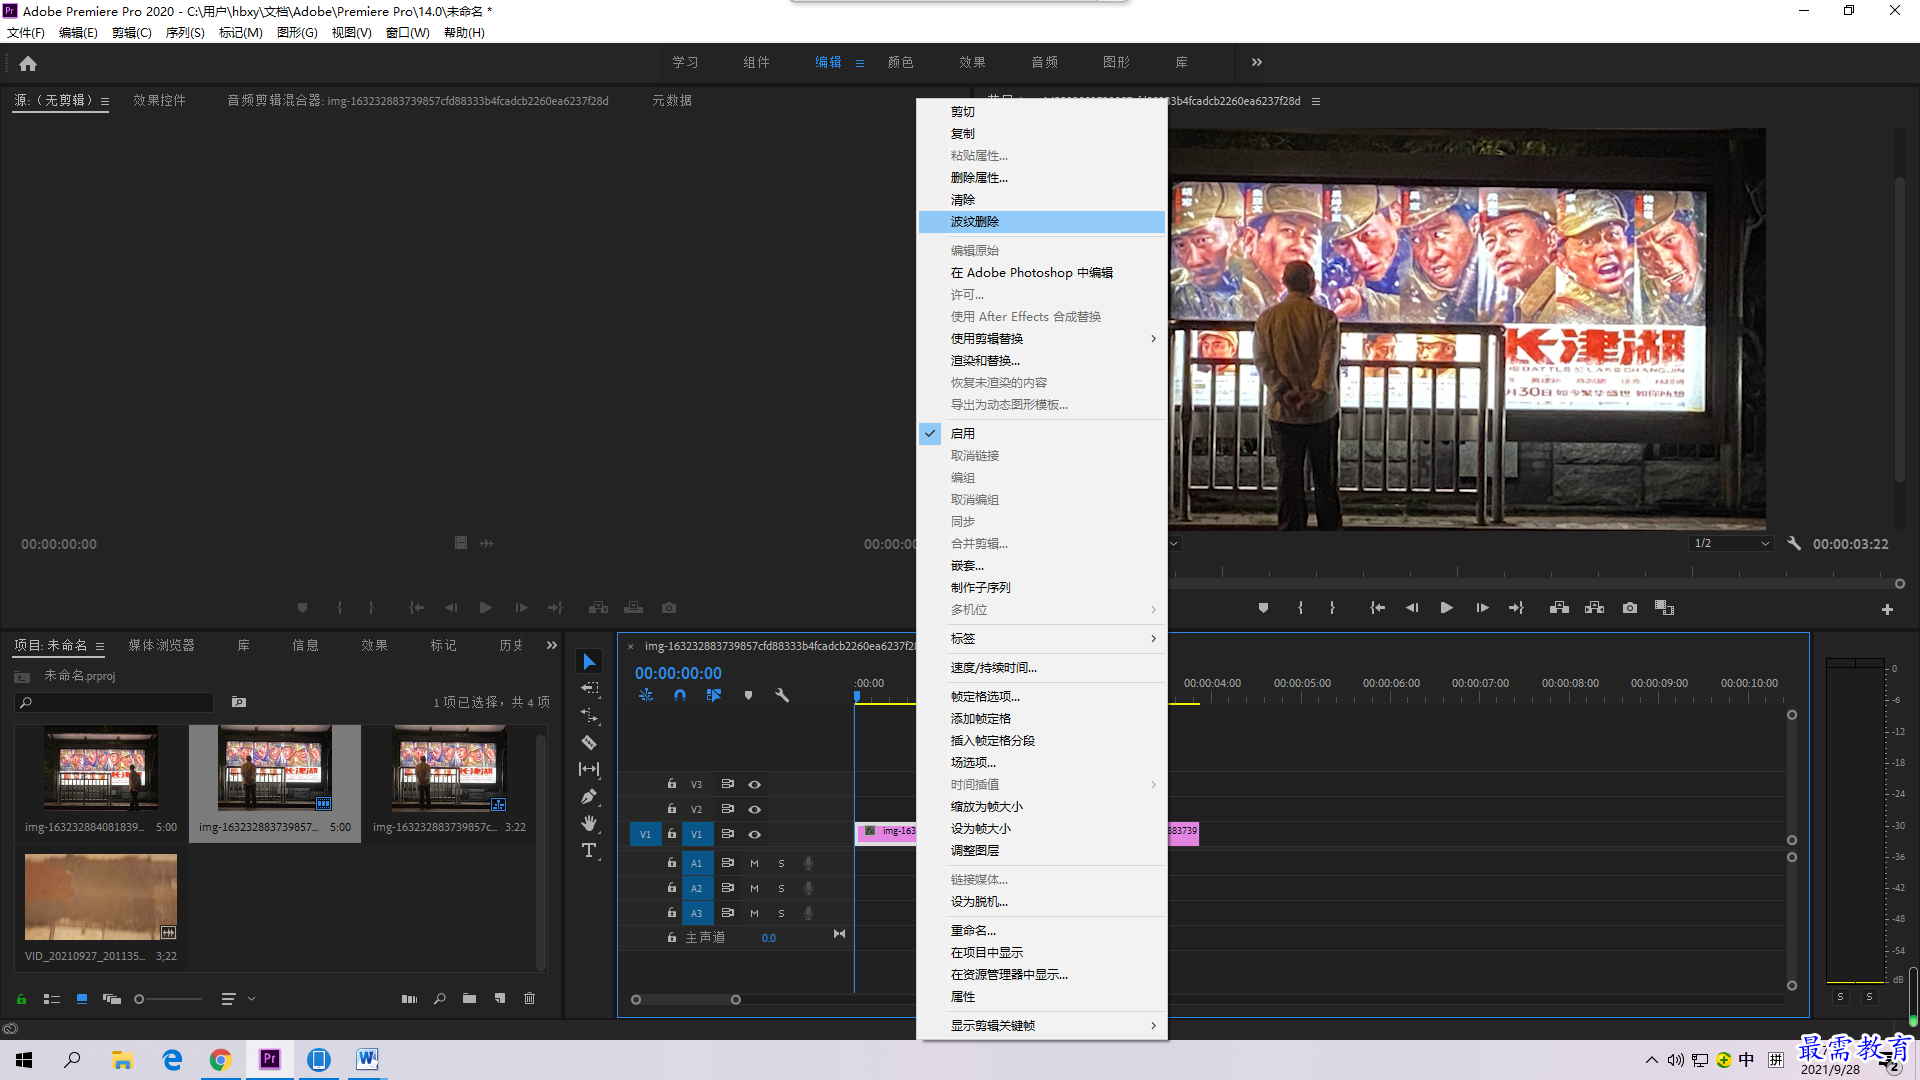
Task: Open playback resolution 1/2 dropdown
Action: [x=1731, y=543]
